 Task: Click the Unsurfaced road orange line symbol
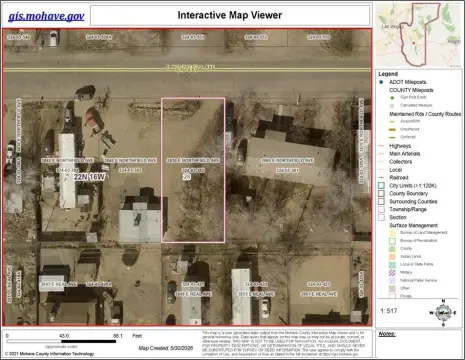point(392,129)
